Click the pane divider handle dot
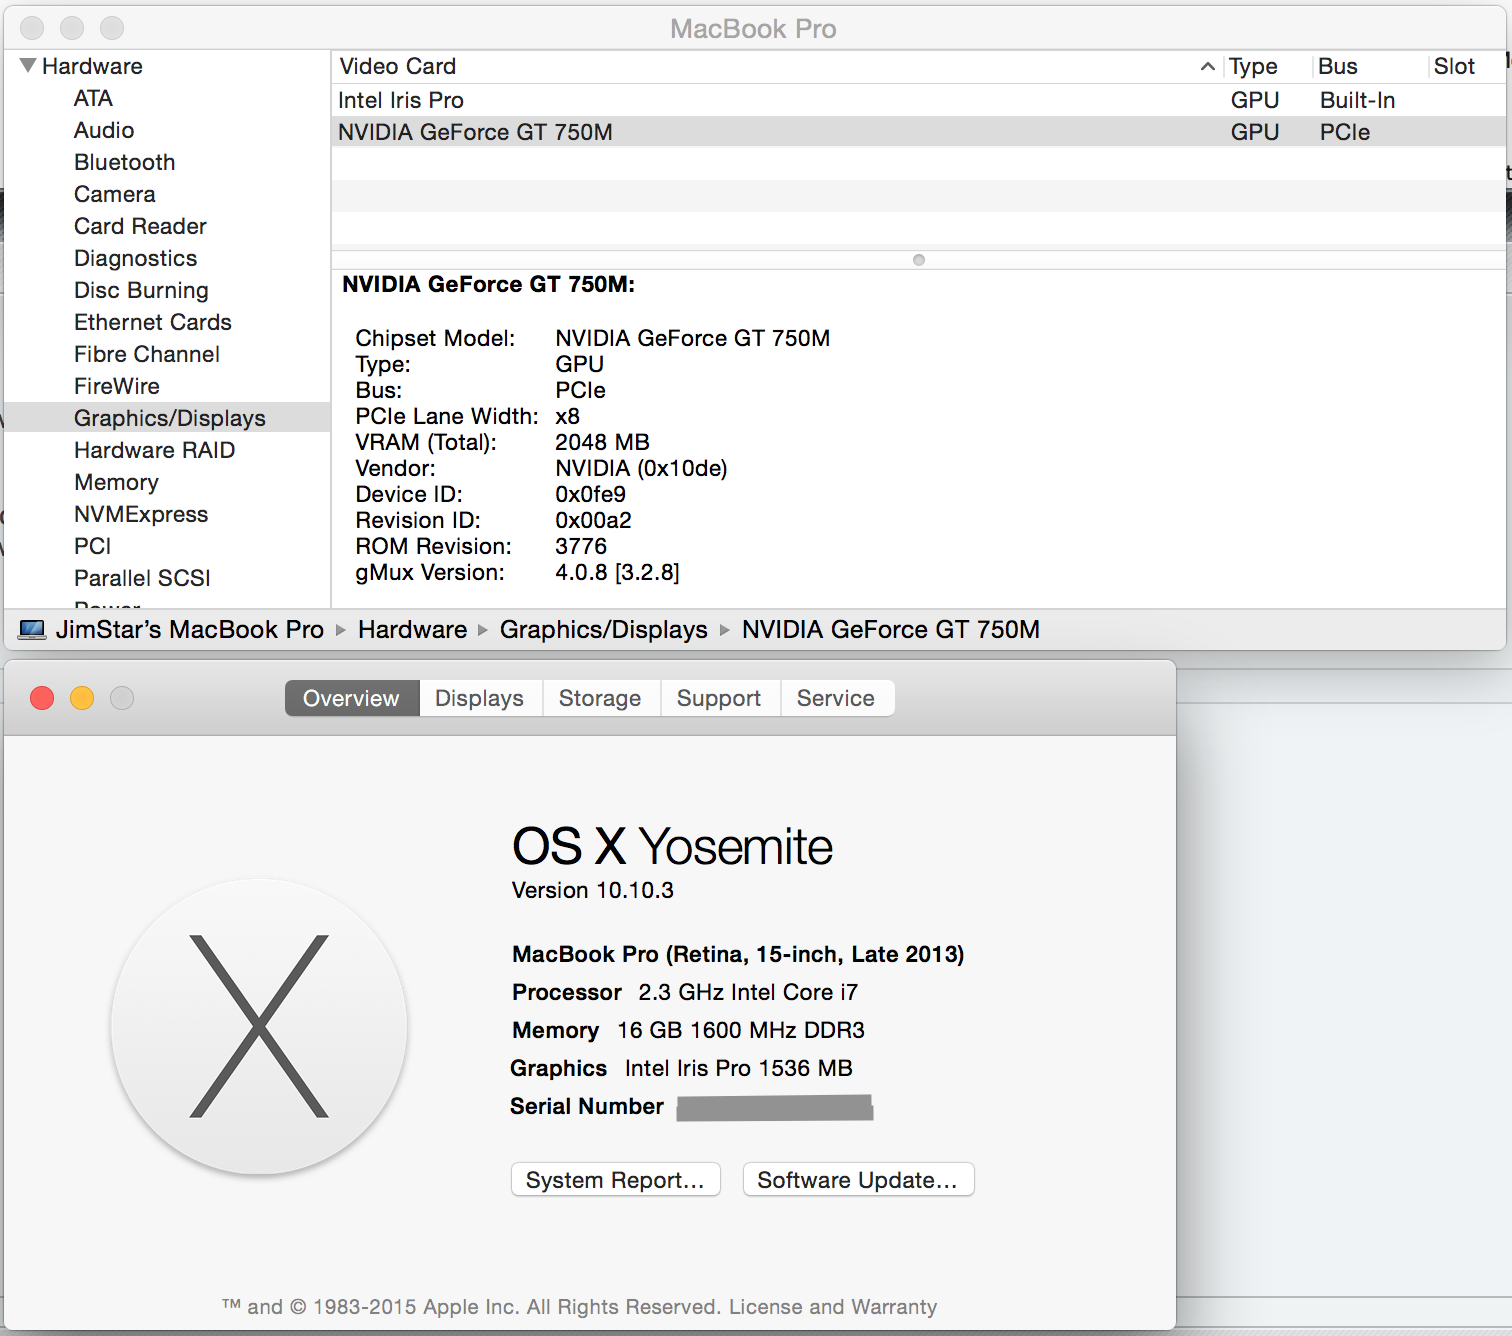Image resolution: width=1512 pixels, height=1336 pixels. point(919,260)
